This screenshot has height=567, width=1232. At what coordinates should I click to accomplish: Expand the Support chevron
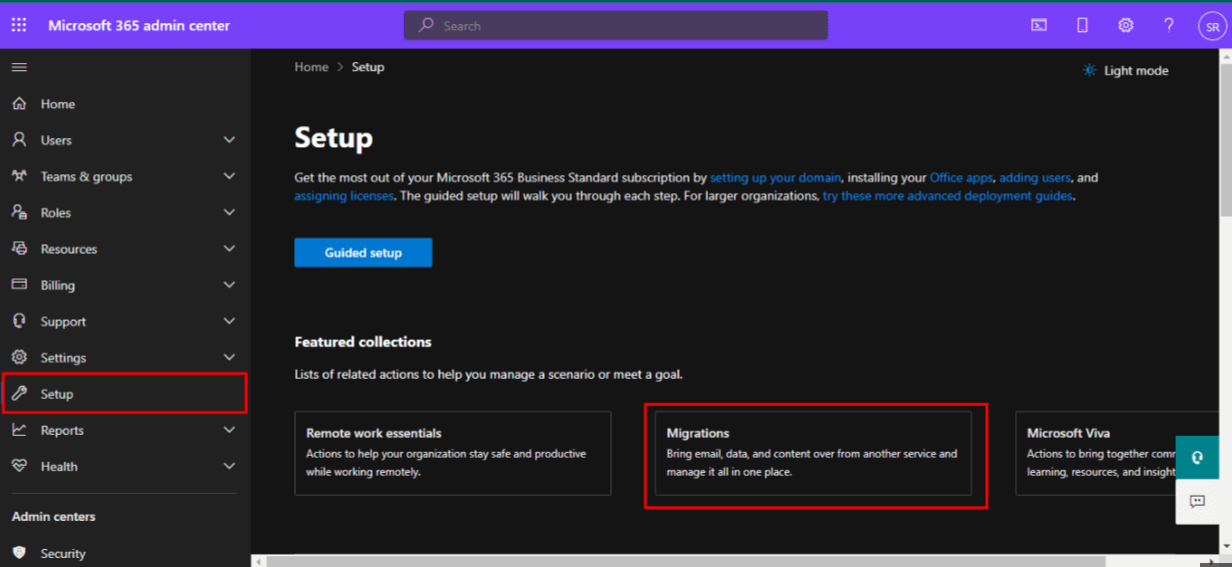[229, 321]
